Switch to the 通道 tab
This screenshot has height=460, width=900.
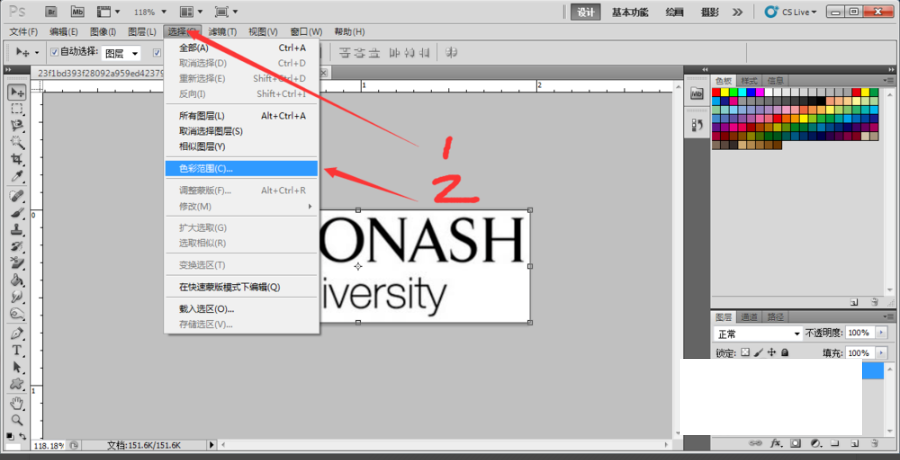point(750,317)
